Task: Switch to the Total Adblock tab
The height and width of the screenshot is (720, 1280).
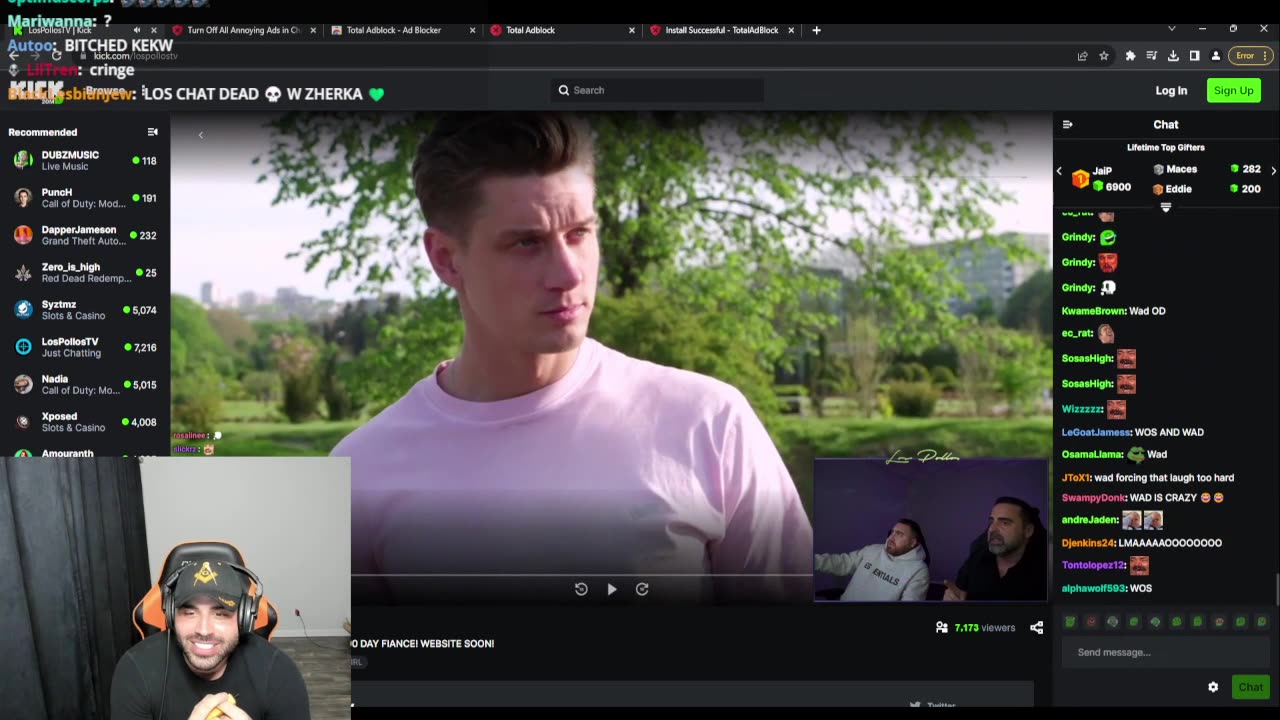Action: pyautogui.click(x=563, y=30)
